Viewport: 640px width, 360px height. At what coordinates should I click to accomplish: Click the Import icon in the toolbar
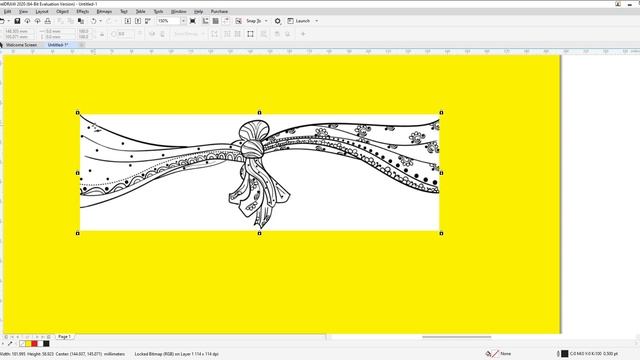pyautogui.click(x=128, y=21)
